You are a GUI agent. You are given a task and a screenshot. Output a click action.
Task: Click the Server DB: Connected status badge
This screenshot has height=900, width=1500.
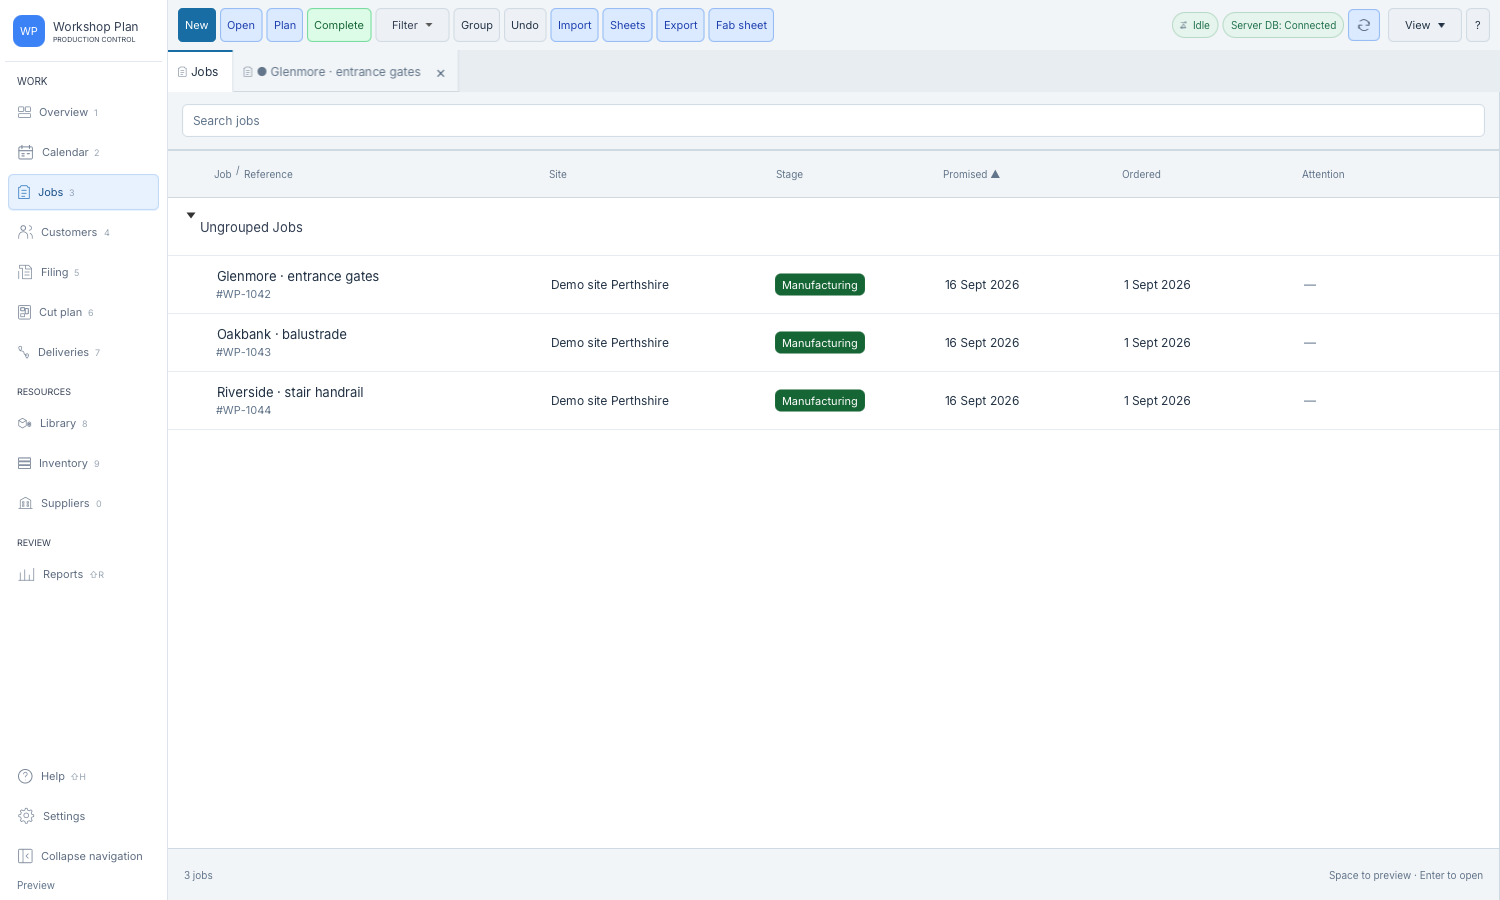tap(1283, 25)
